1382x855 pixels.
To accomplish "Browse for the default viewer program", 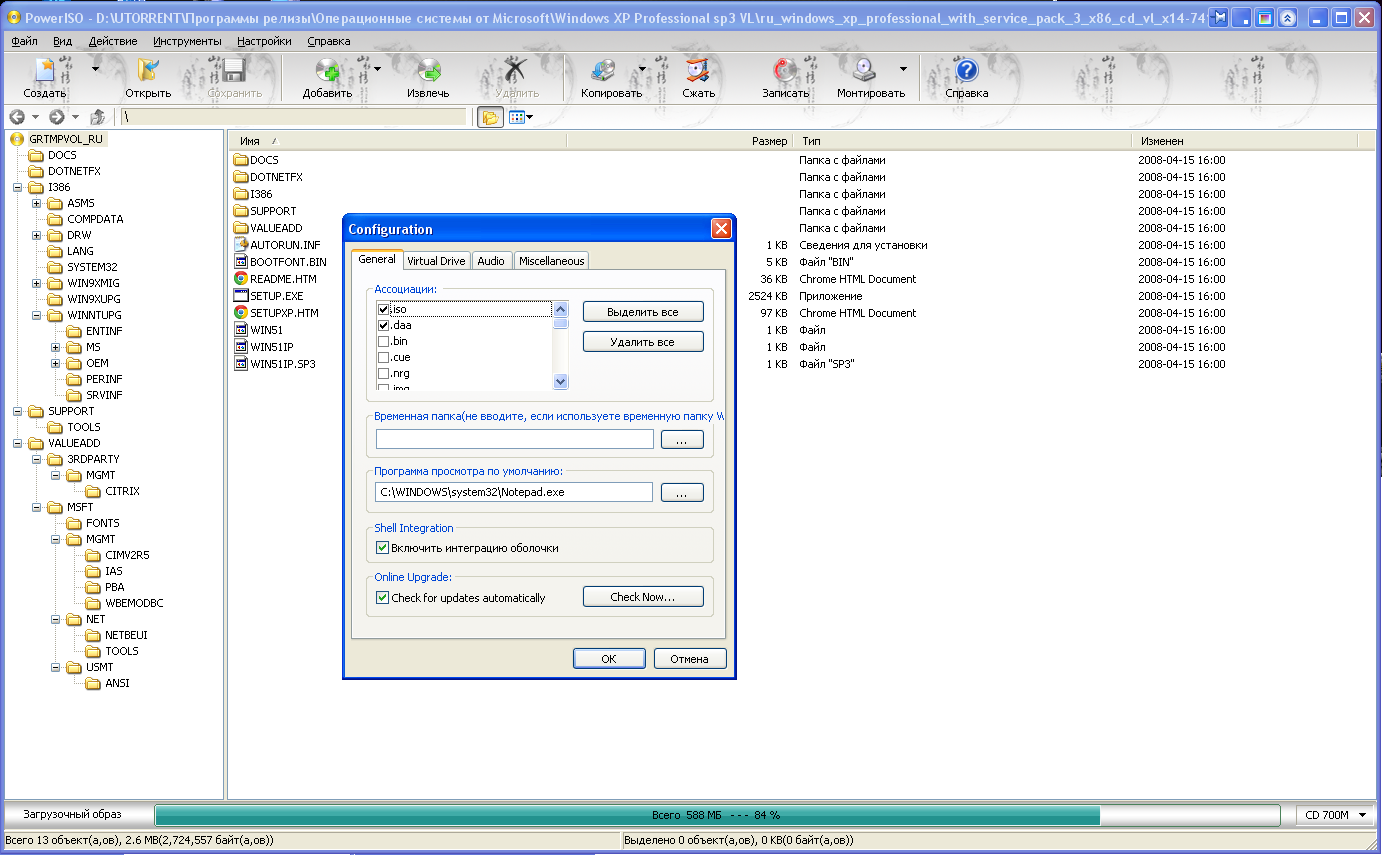I will 682,493.
